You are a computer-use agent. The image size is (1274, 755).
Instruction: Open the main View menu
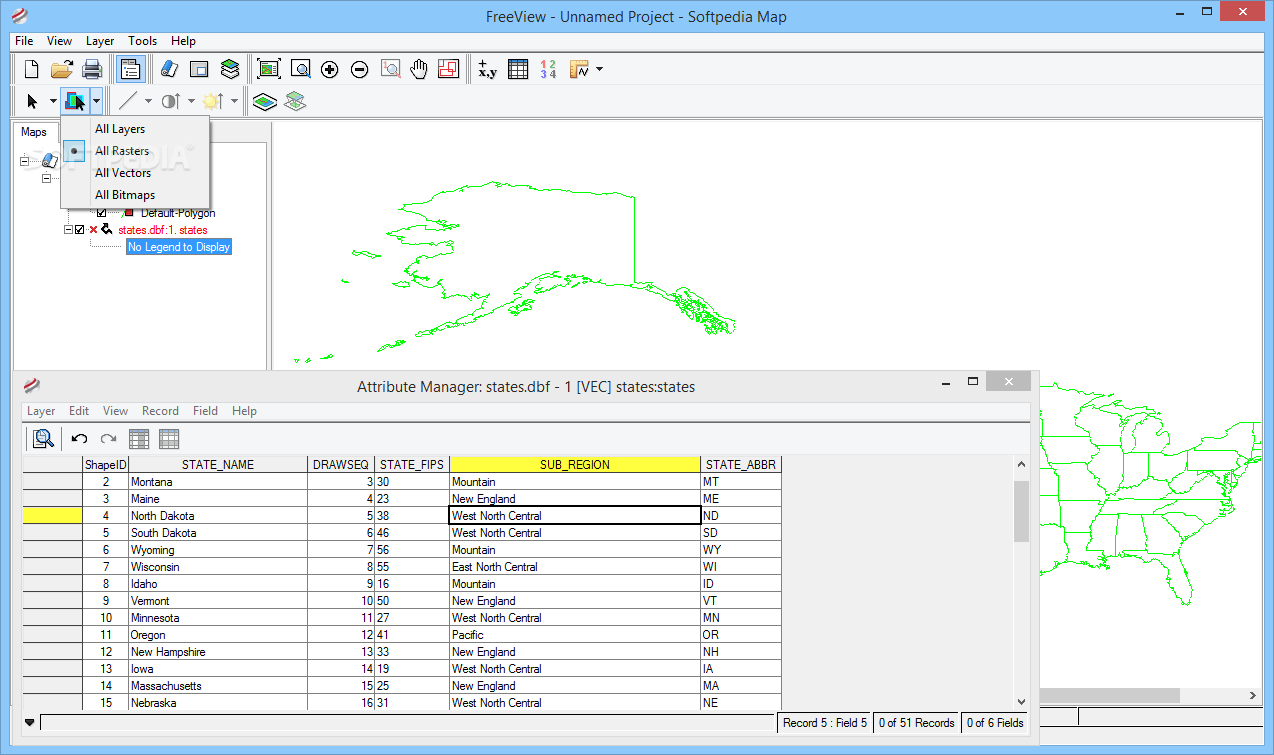[x=59, y=41]
